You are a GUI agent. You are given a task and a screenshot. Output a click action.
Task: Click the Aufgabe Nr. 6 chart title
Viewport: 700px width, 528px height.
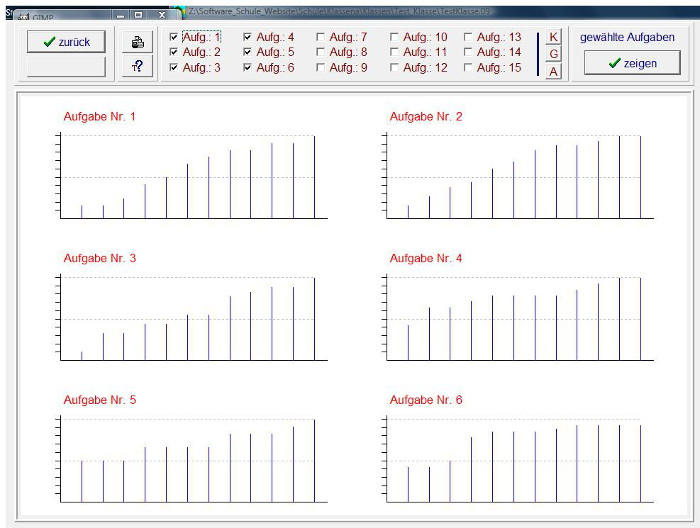(426, 400)
